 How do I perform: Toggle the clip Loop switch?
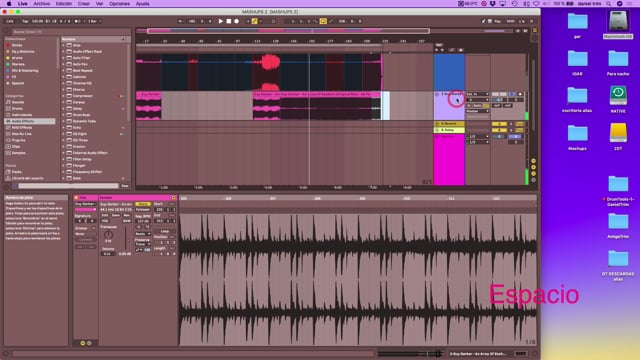pos(164,231)
